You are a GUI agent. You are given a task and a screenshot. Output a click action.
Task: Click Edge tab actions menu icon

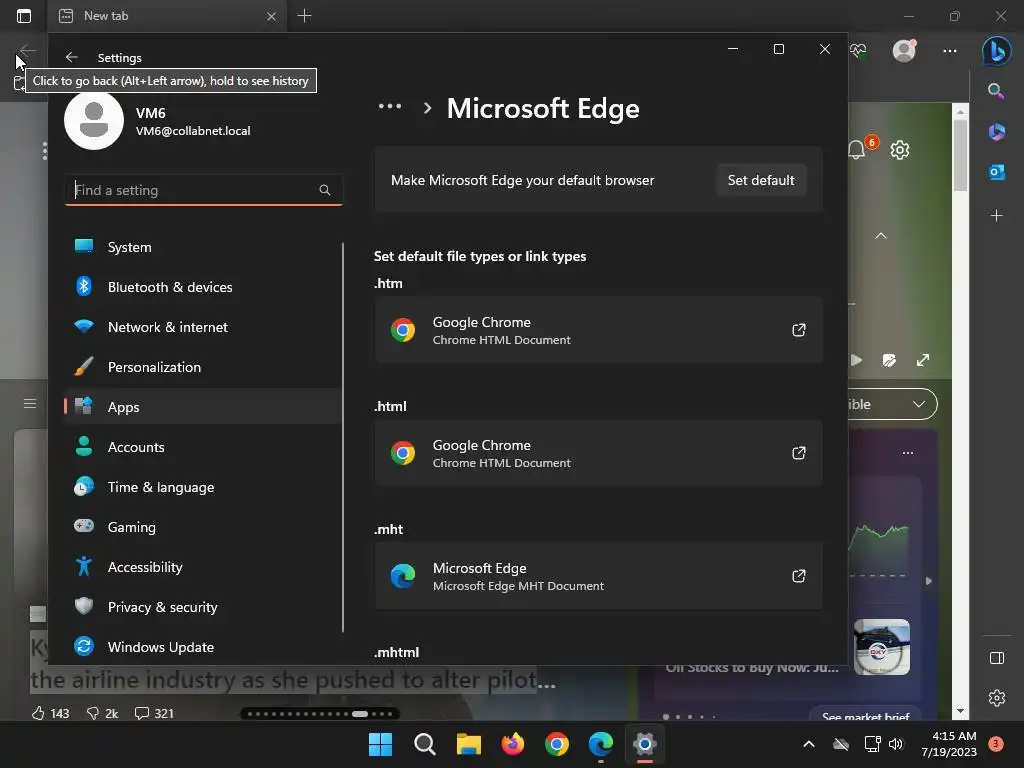pyautogui.click(x=24, y=16)
